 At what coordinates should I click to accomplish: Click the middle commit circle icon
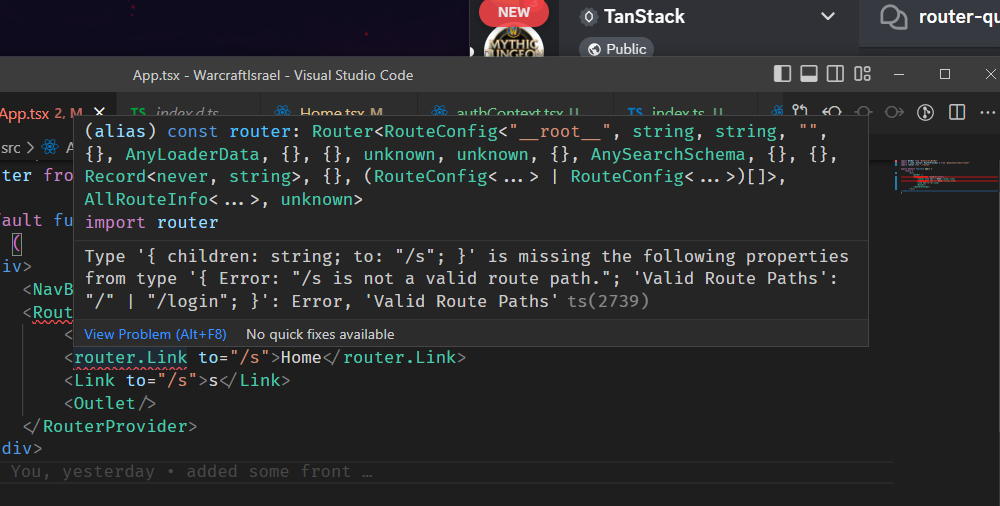pos(863,112)
